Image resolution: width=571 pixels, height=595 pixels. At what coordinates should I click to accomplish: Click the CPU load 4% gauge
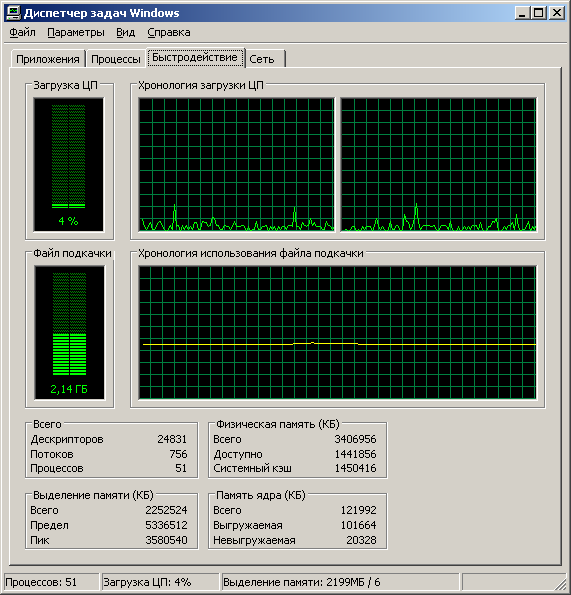[x=69, y=164]
